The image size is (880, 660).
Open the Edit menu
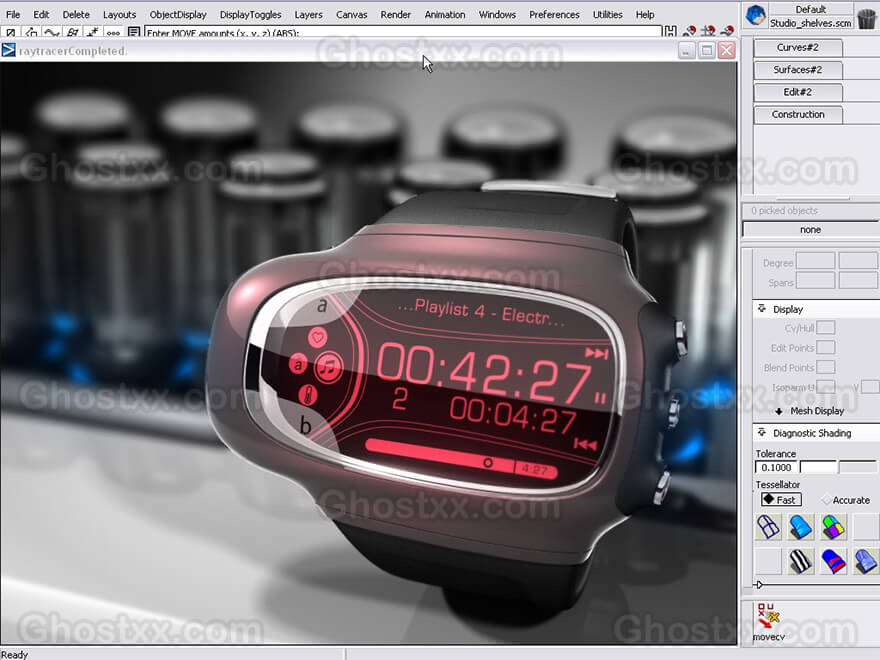41,15
